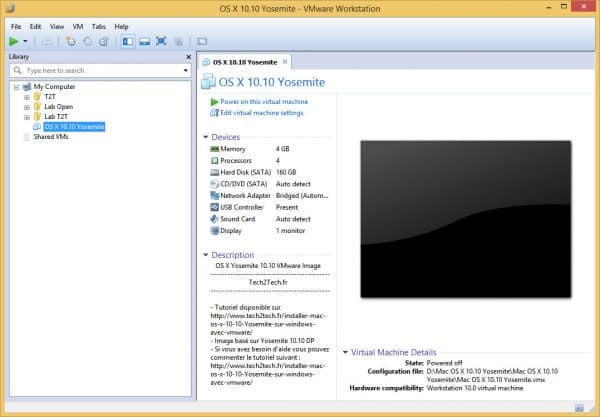The width and height of the screenshot is (600, 417).
Task: Expand the T2T folder node
Action: click(x=27, y=97)
